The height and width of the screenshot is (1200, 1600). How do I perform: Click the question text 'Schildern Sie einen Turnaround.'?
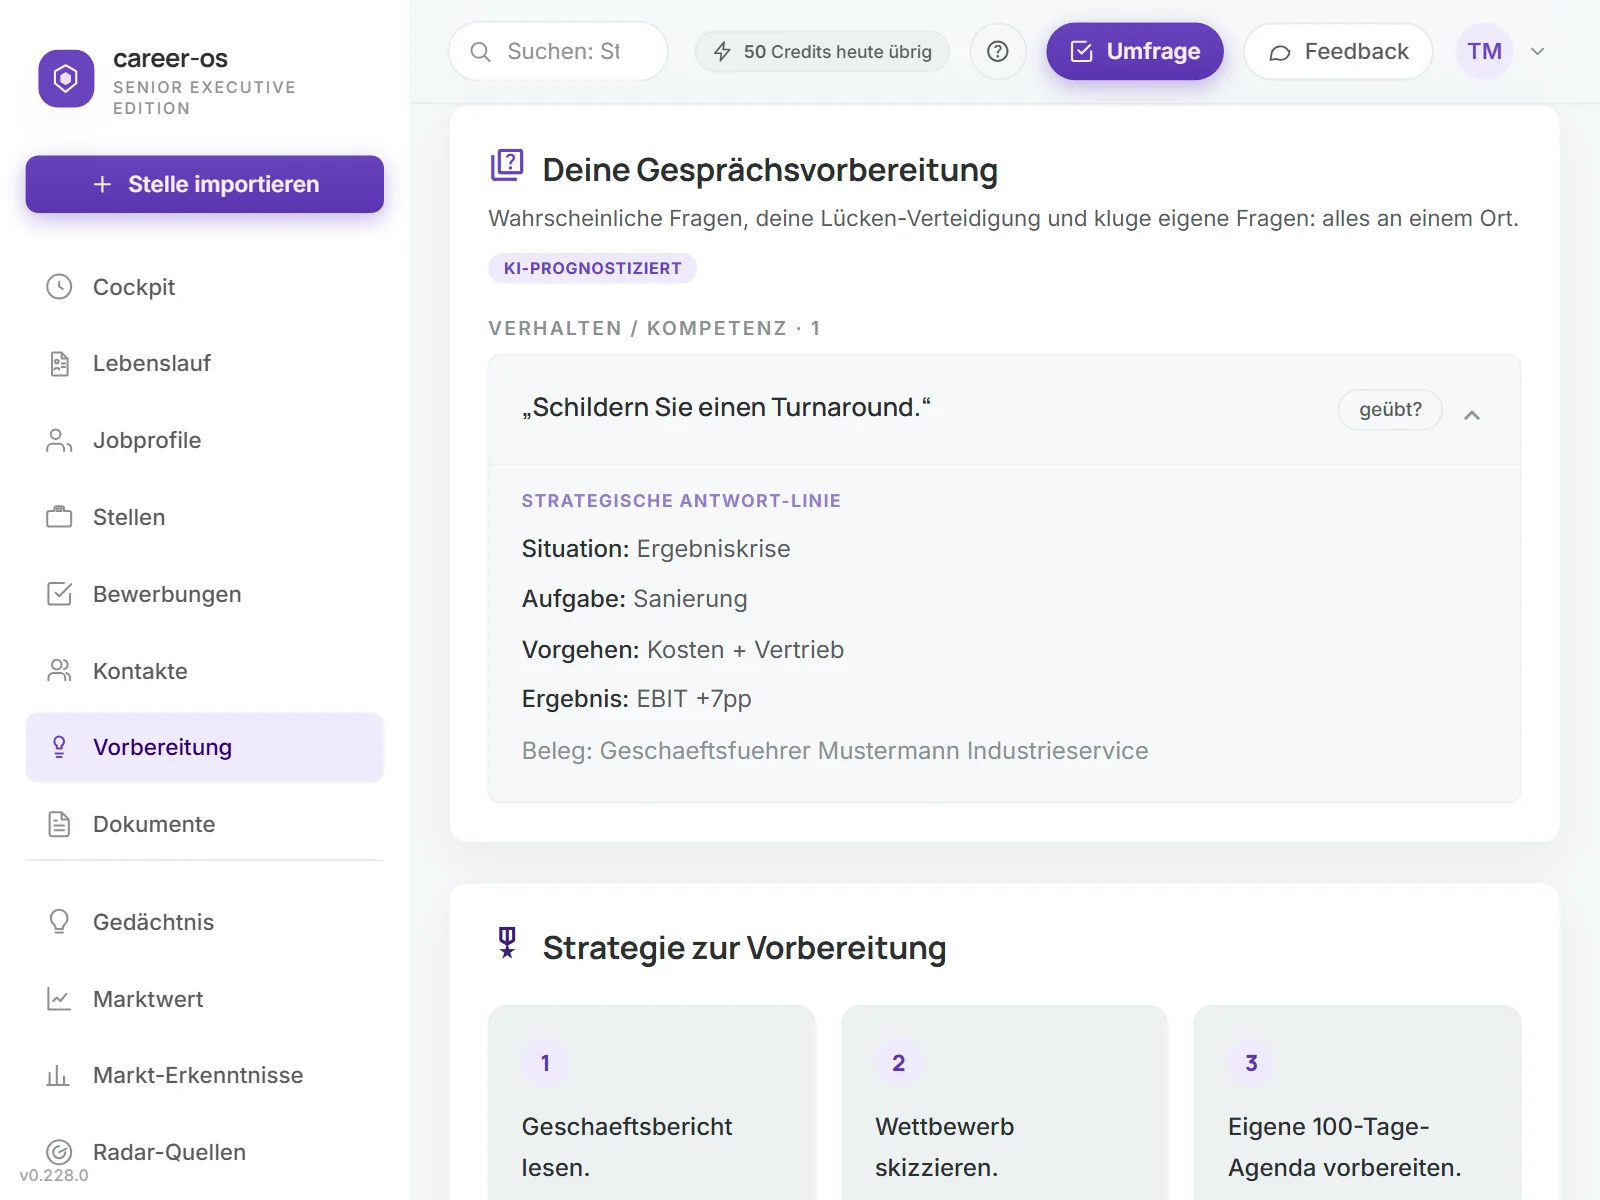tap(726, 408)
